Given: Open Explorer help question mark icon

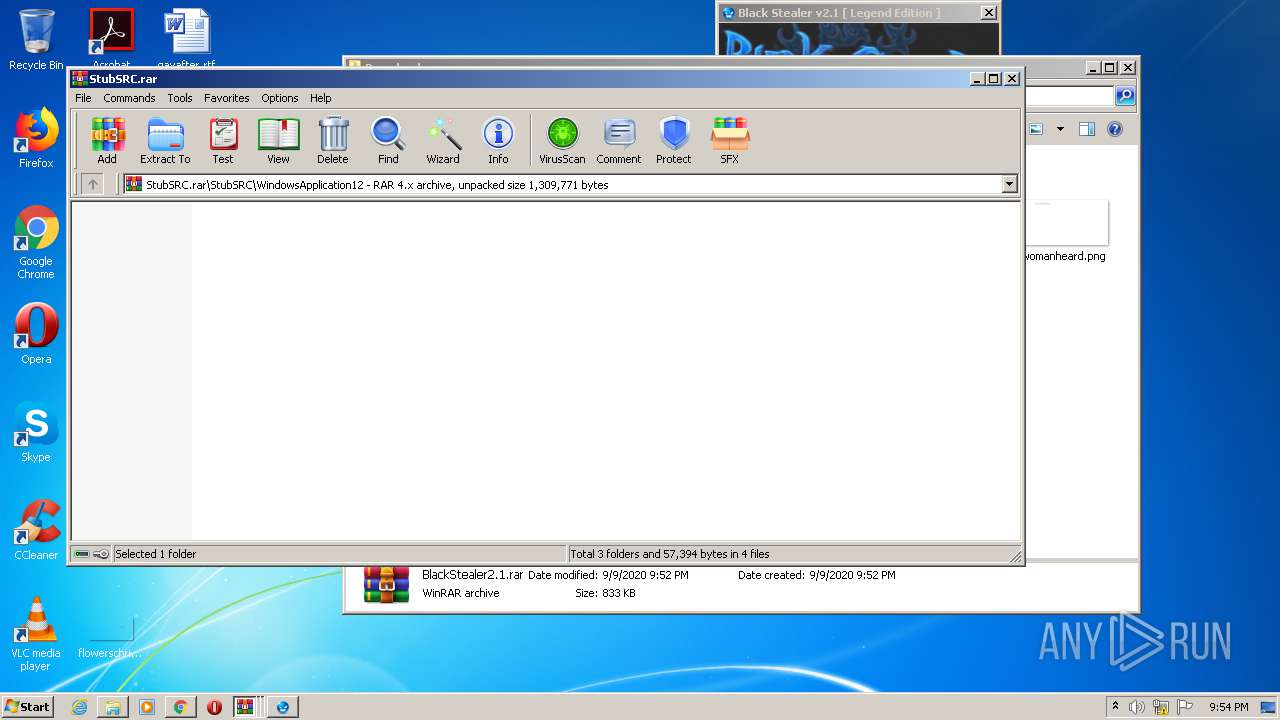Looking at the screenshot, I should coord(1115,129).
